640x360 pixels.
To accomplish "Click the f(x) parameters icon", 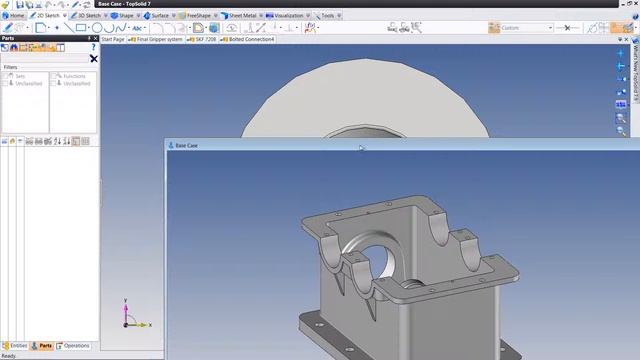I will click(x=310, y=28).
